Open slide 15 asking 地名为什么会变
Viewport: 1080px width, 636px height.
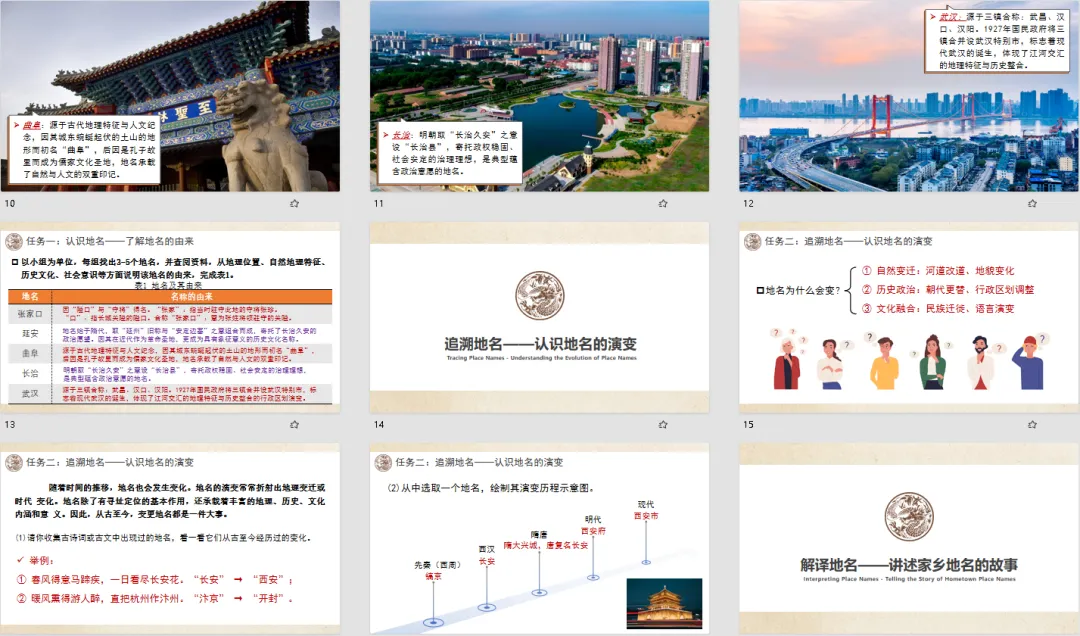[x=908, y=318]
